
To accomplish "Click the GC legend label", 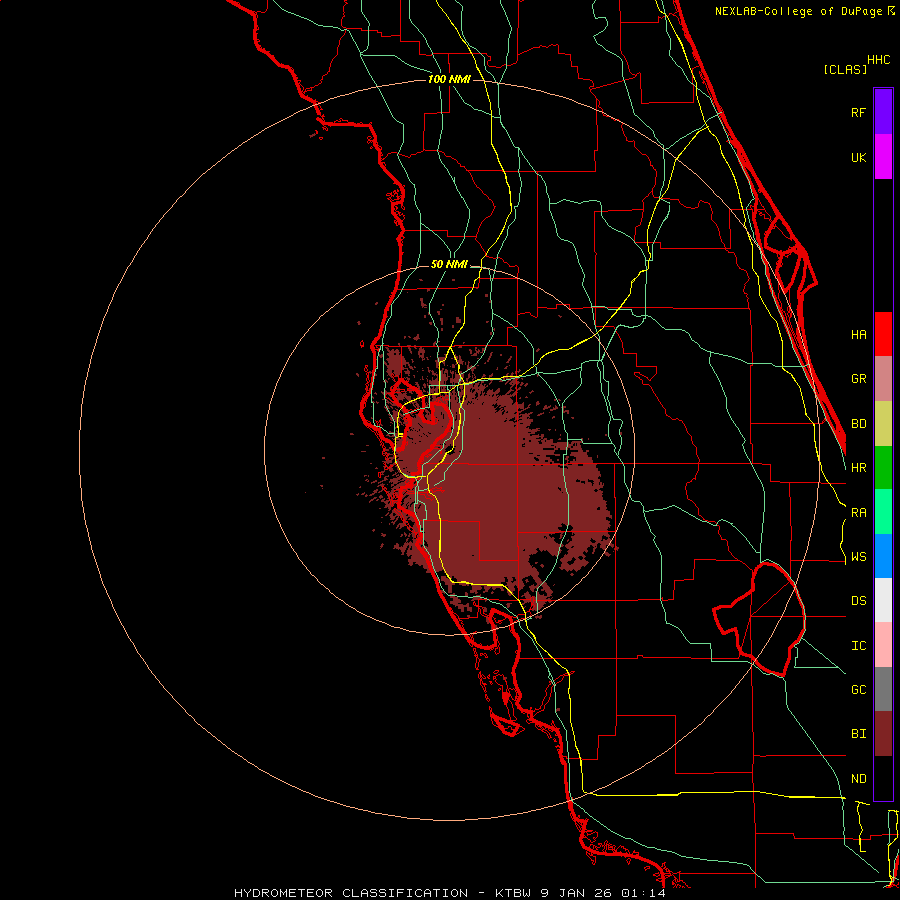I will point(858,690).
